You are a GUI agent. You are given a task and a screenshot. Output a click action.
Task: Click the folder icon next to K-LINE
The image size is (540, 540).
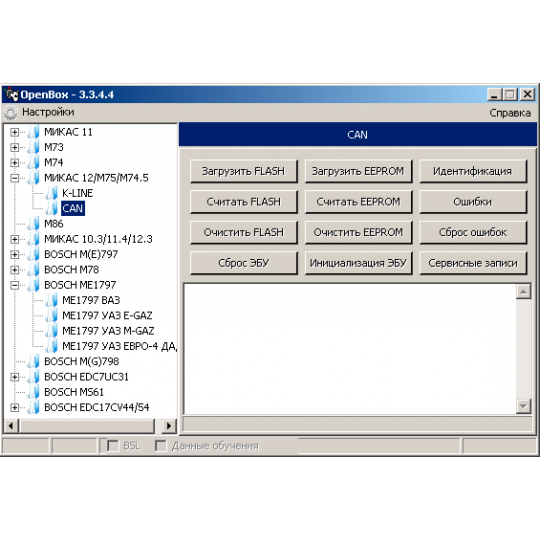point(52,193)
